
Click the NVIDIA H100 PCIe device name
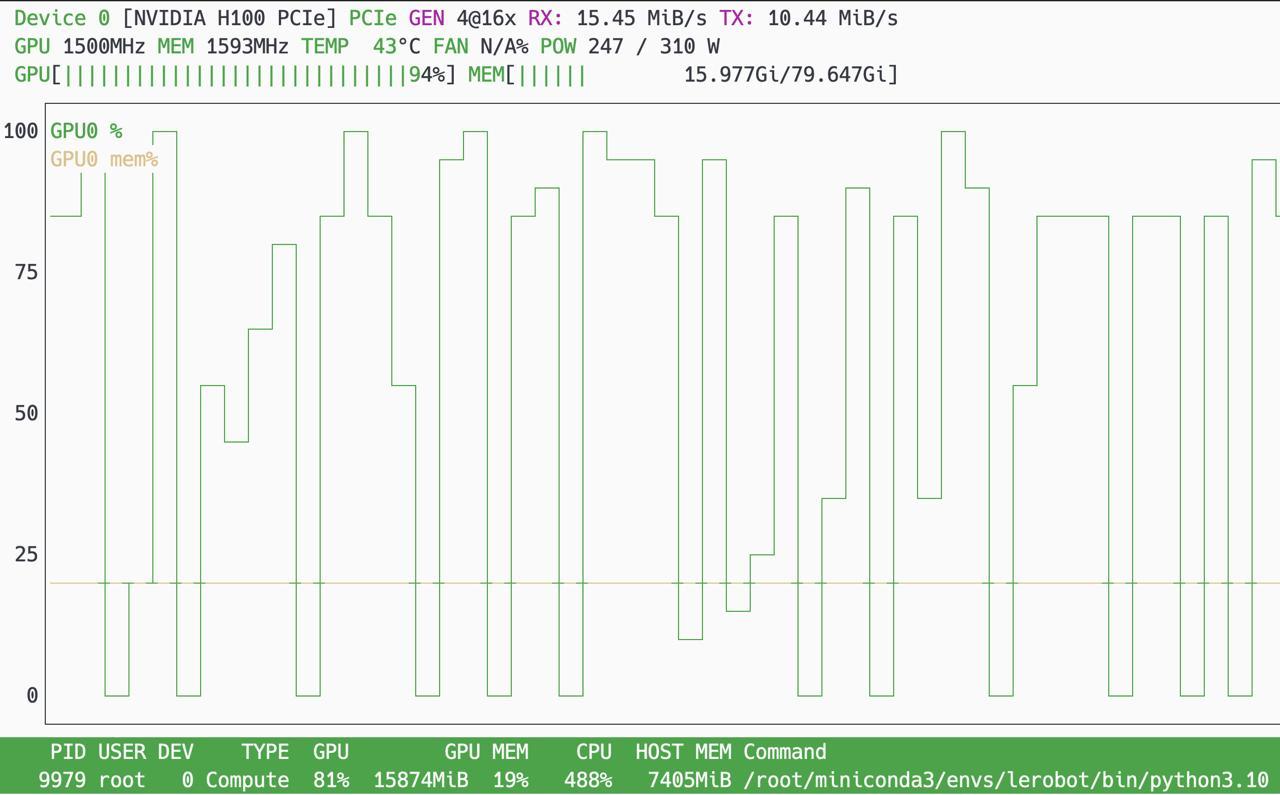229,18
